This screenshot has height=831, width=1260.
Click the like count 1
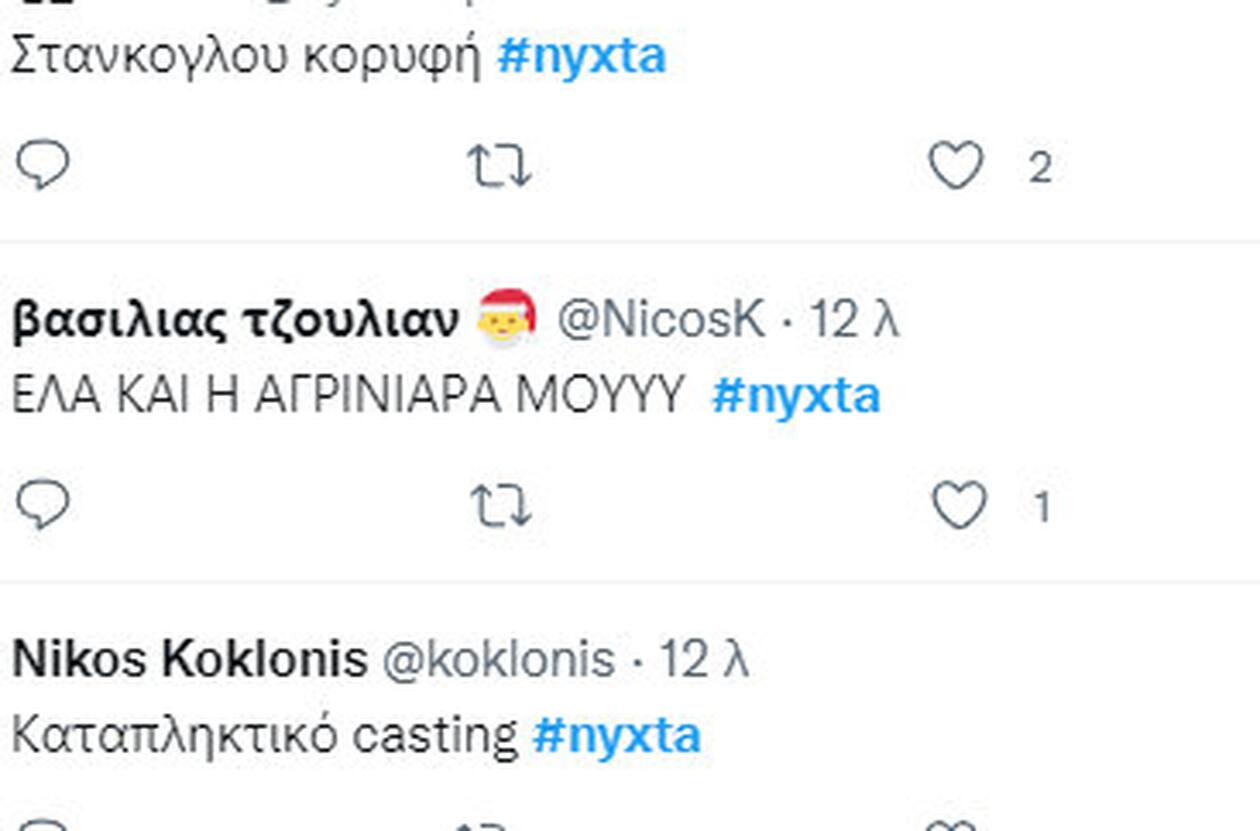[1042, 508]
